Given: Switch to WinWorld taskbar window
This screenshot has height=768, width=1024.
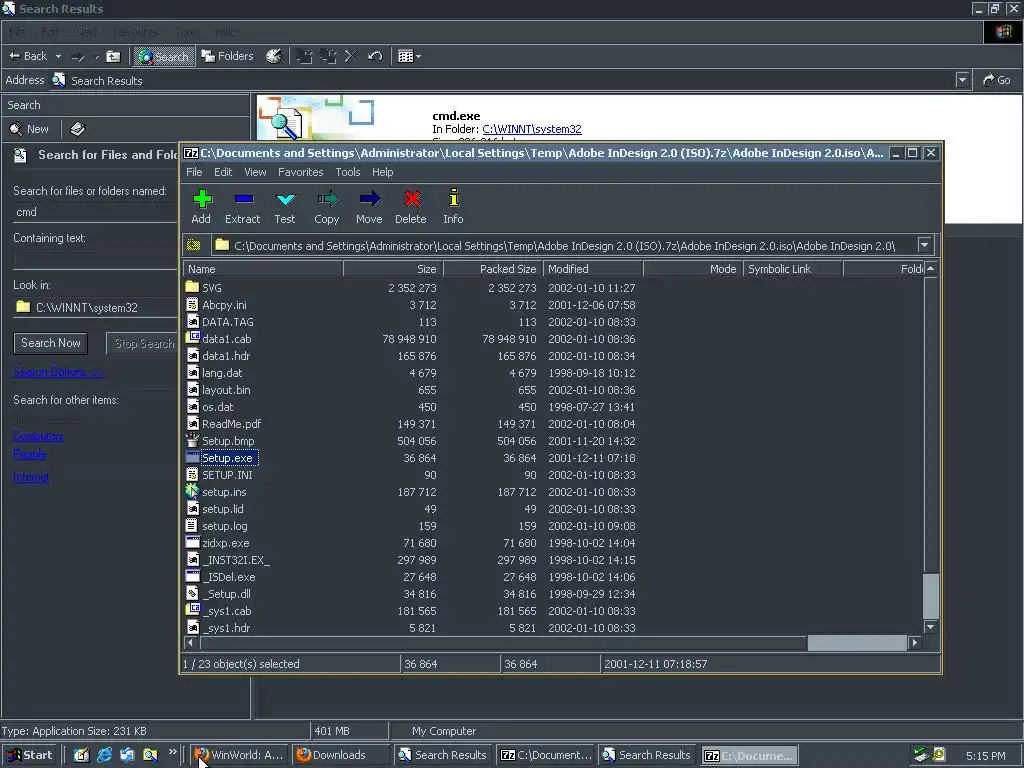Looking at the screenshot, I should click(x=239, y=756).
